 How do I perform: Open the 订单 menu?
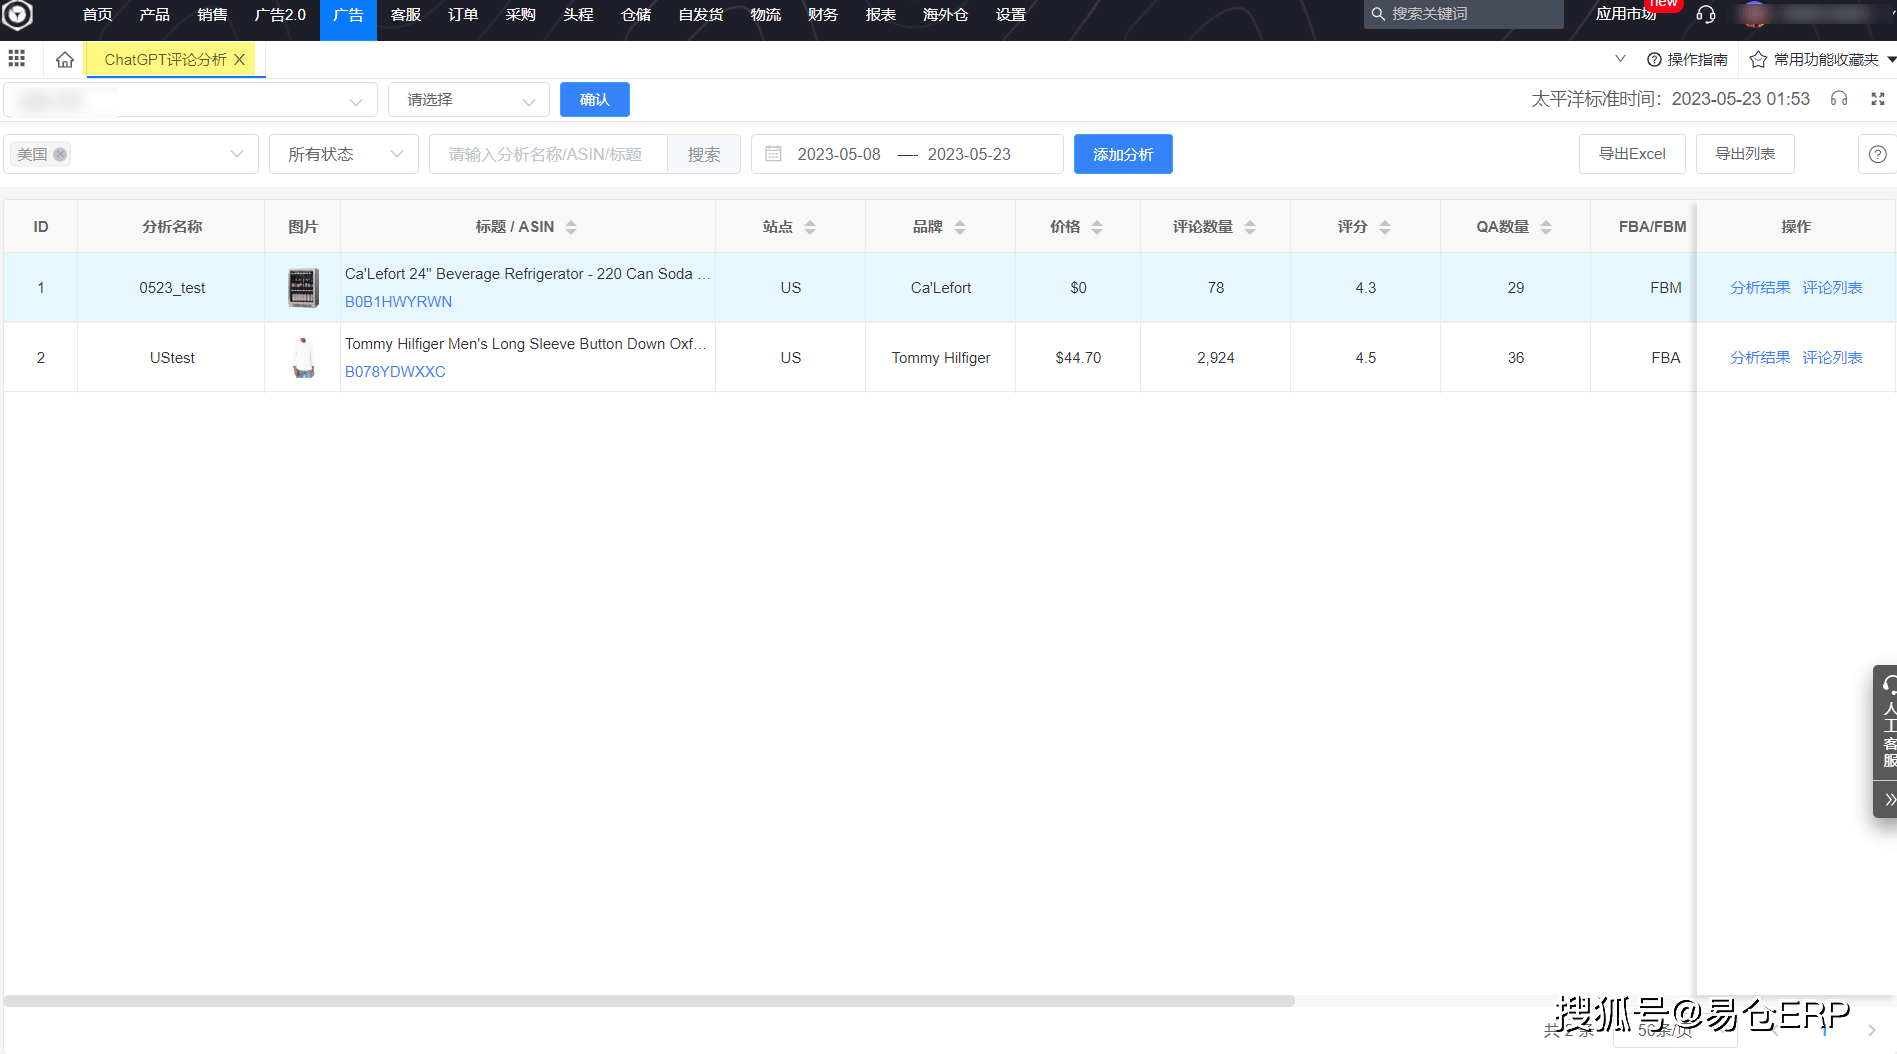(463, 15)
